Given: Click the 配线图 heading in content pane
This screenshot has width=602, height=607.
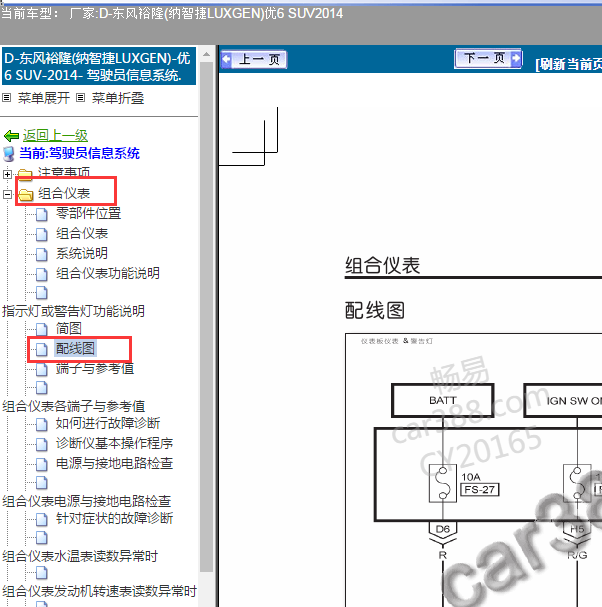Looking at the screenshot, I should [x=374, y=310].
